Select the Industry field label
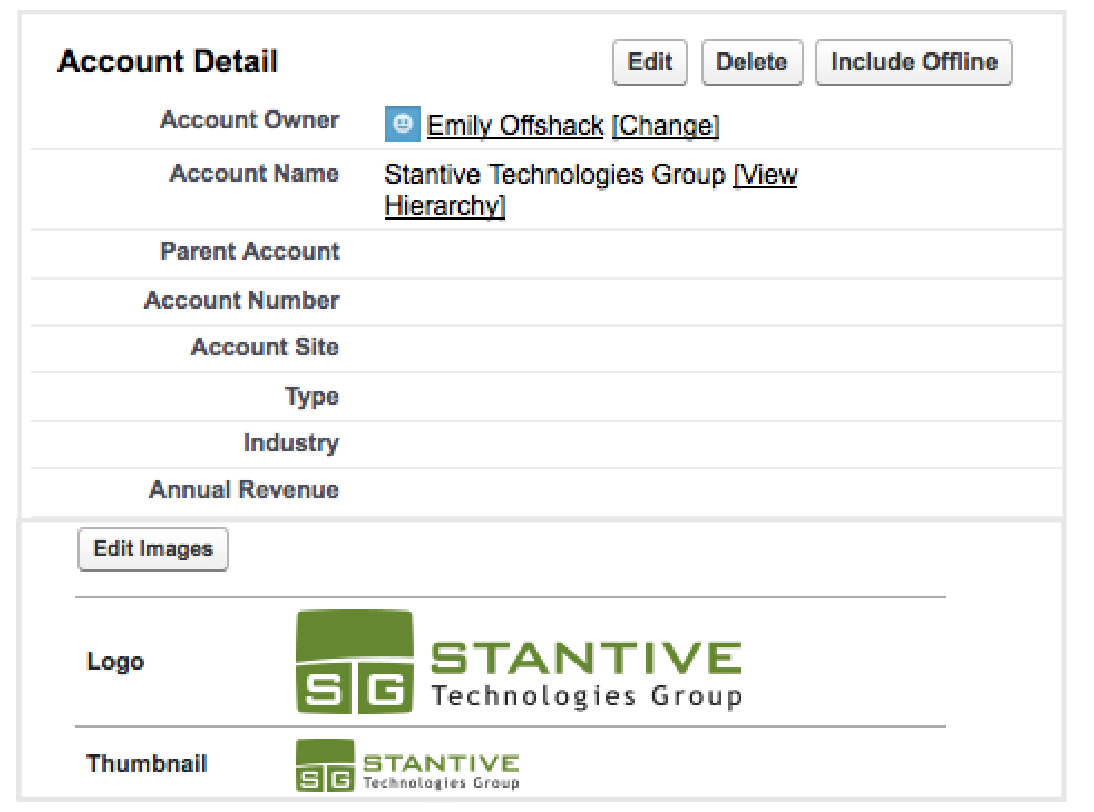 click(290, 443)
